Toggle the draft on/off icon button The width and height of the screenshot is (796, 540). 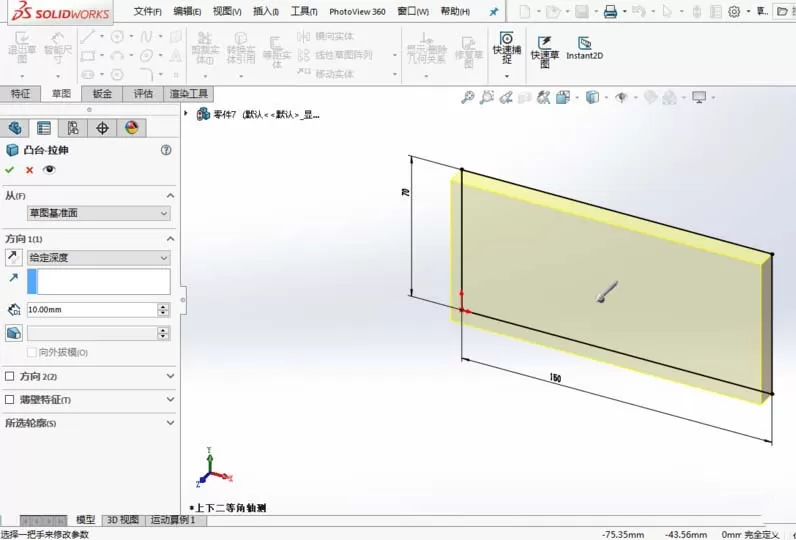pyautogui.click(x=14, y=333)
